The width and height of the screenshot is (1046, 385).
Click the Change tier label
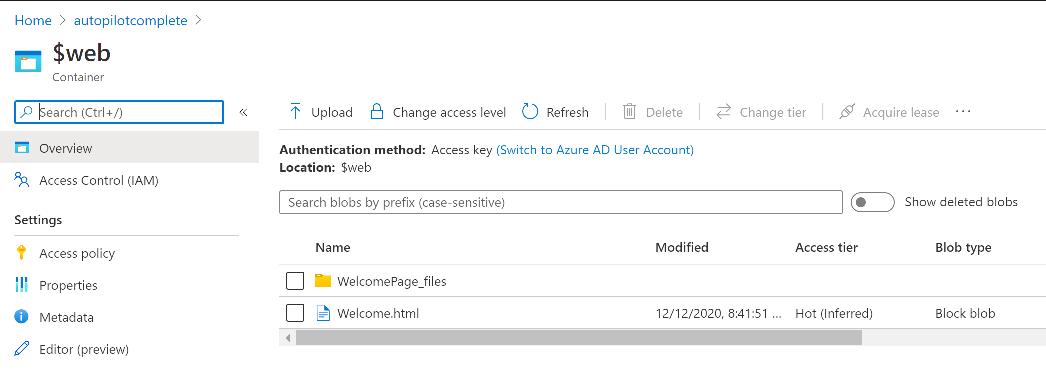[x=772, y=113]
